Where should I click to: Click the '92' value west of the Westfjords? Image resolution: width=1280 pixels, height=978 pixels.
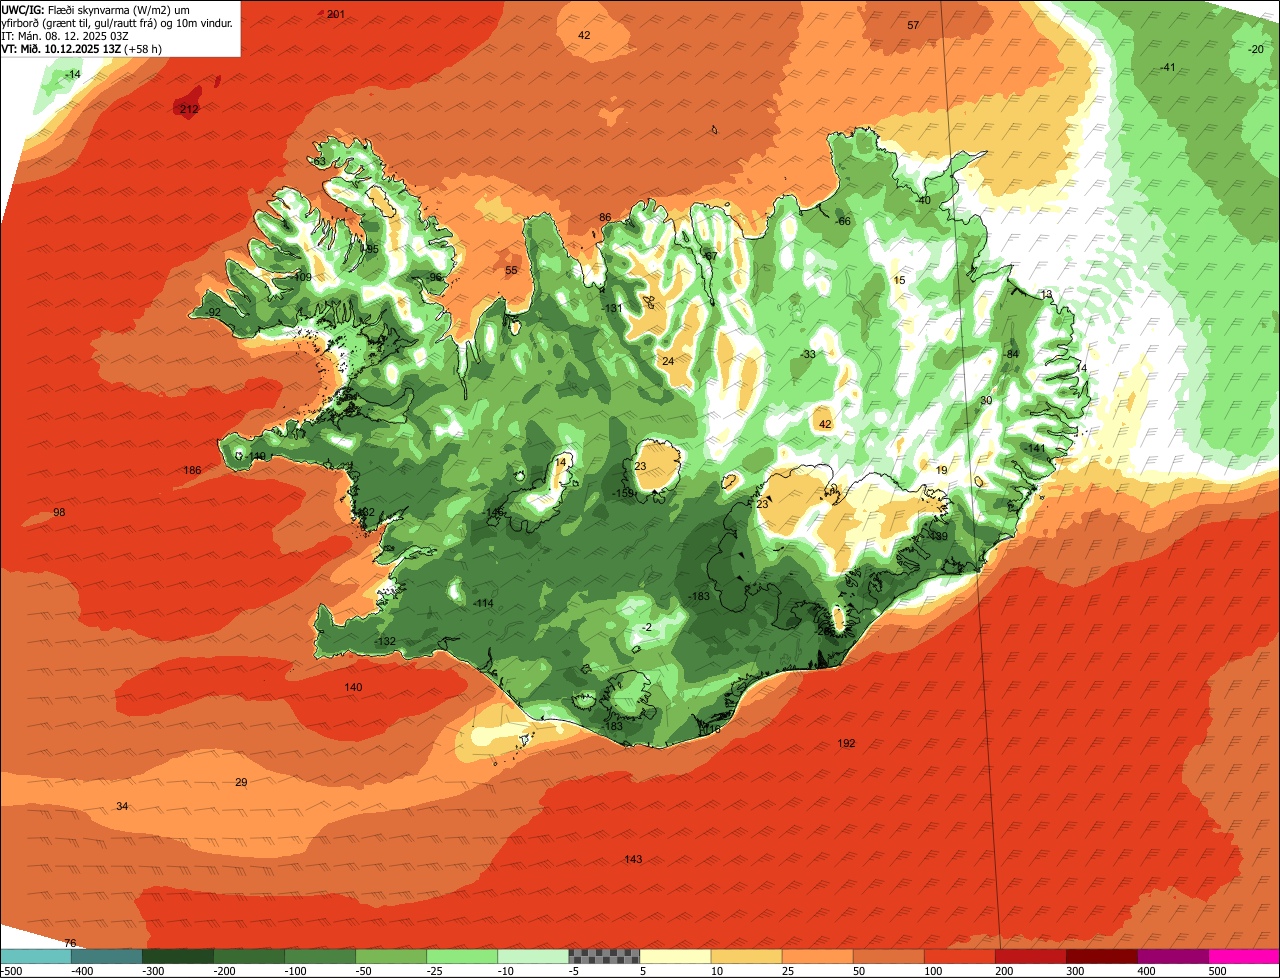214,313
